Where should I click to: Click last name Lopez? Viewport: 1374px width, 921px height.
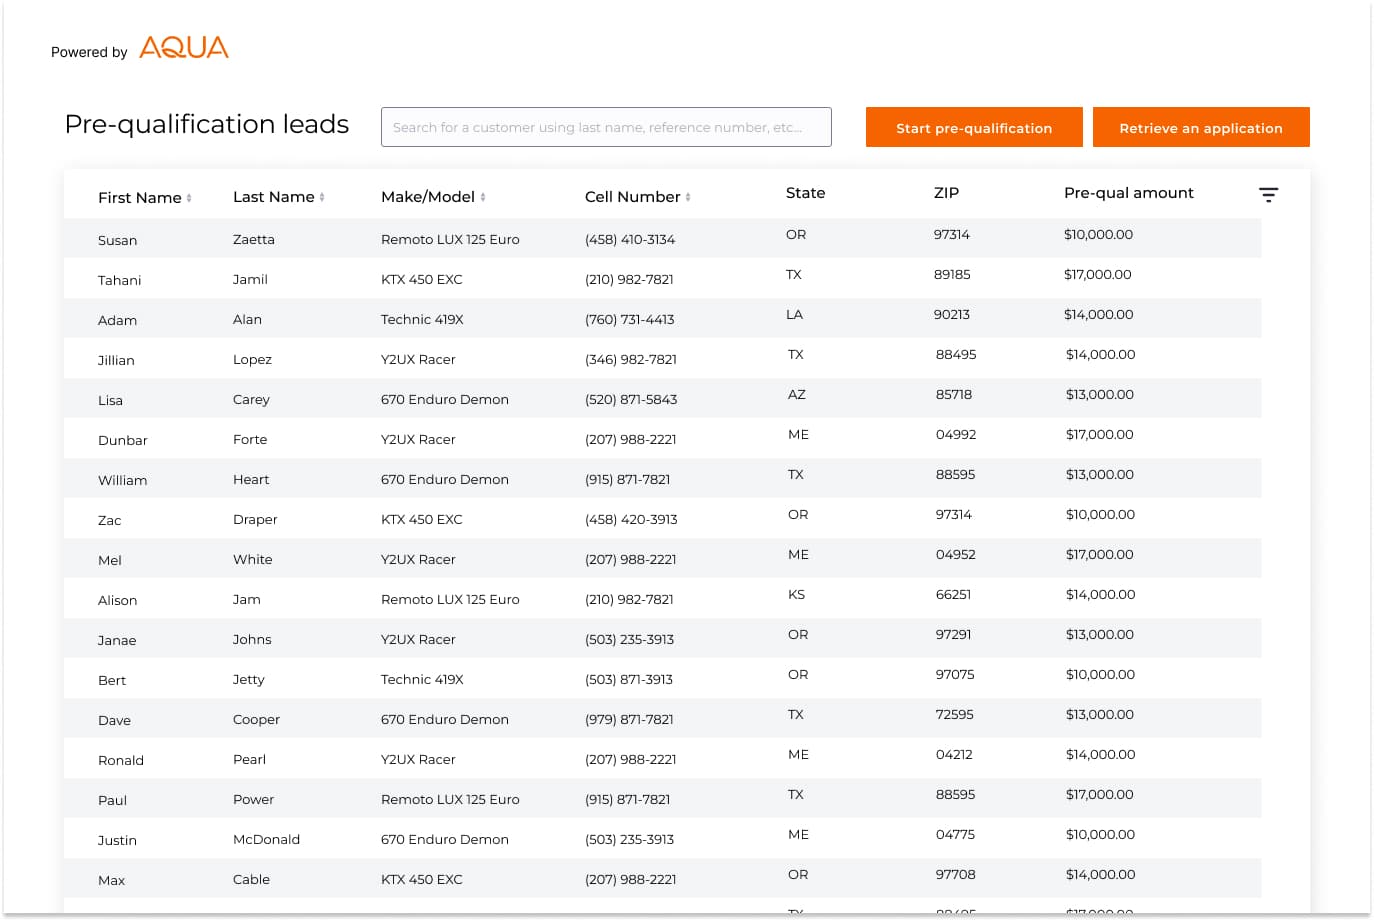pyautogui.click(x=252, y=359)
